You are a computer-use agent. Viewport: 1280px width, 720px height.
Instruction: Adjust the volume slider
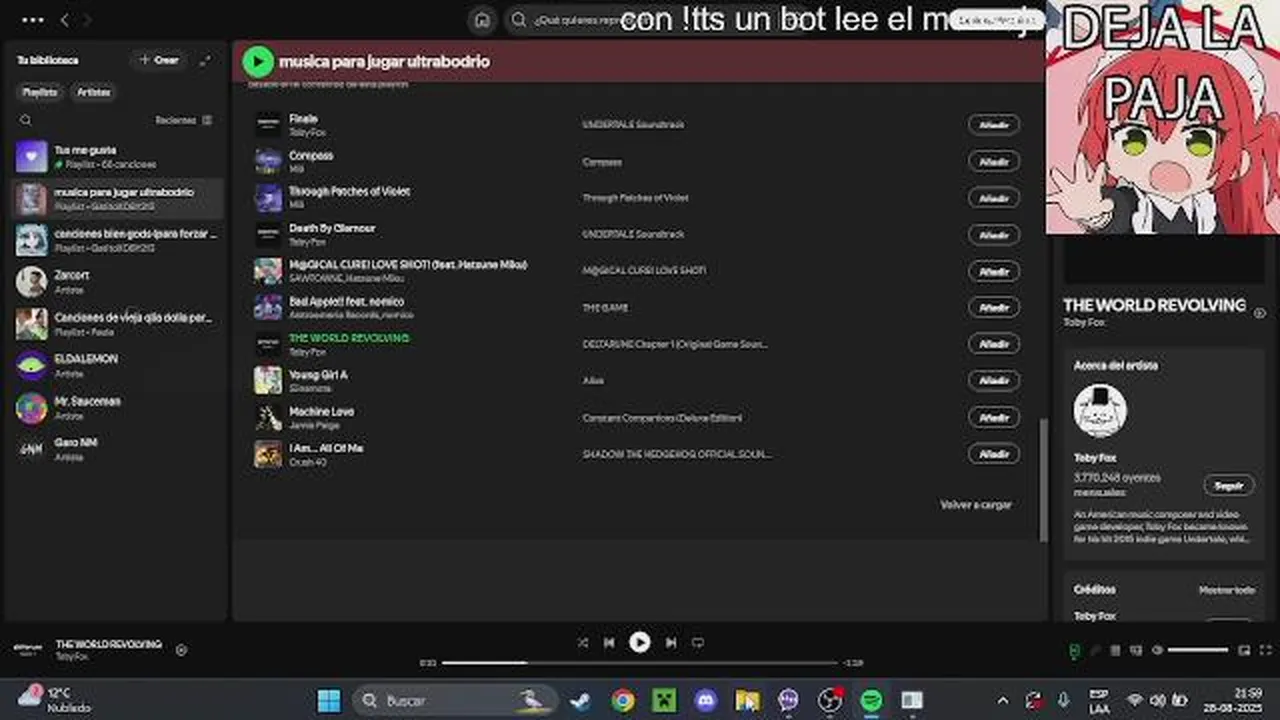[1198, 650]
